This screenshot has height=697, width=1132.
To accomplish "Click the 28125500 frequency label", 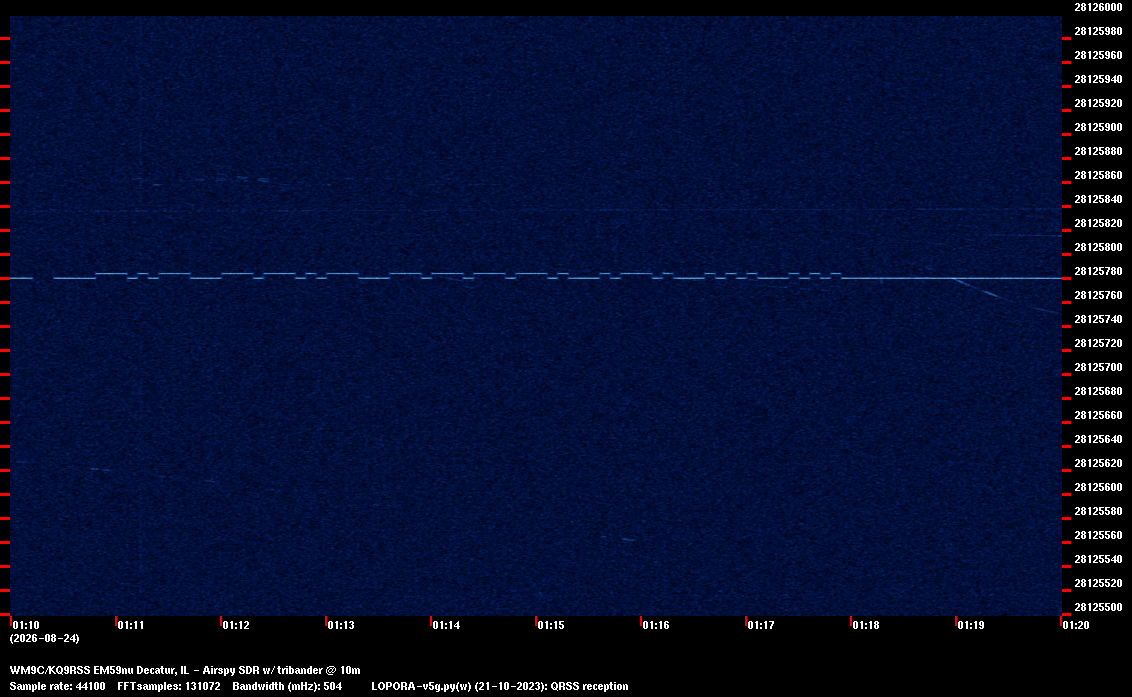I will [1098, 607].
